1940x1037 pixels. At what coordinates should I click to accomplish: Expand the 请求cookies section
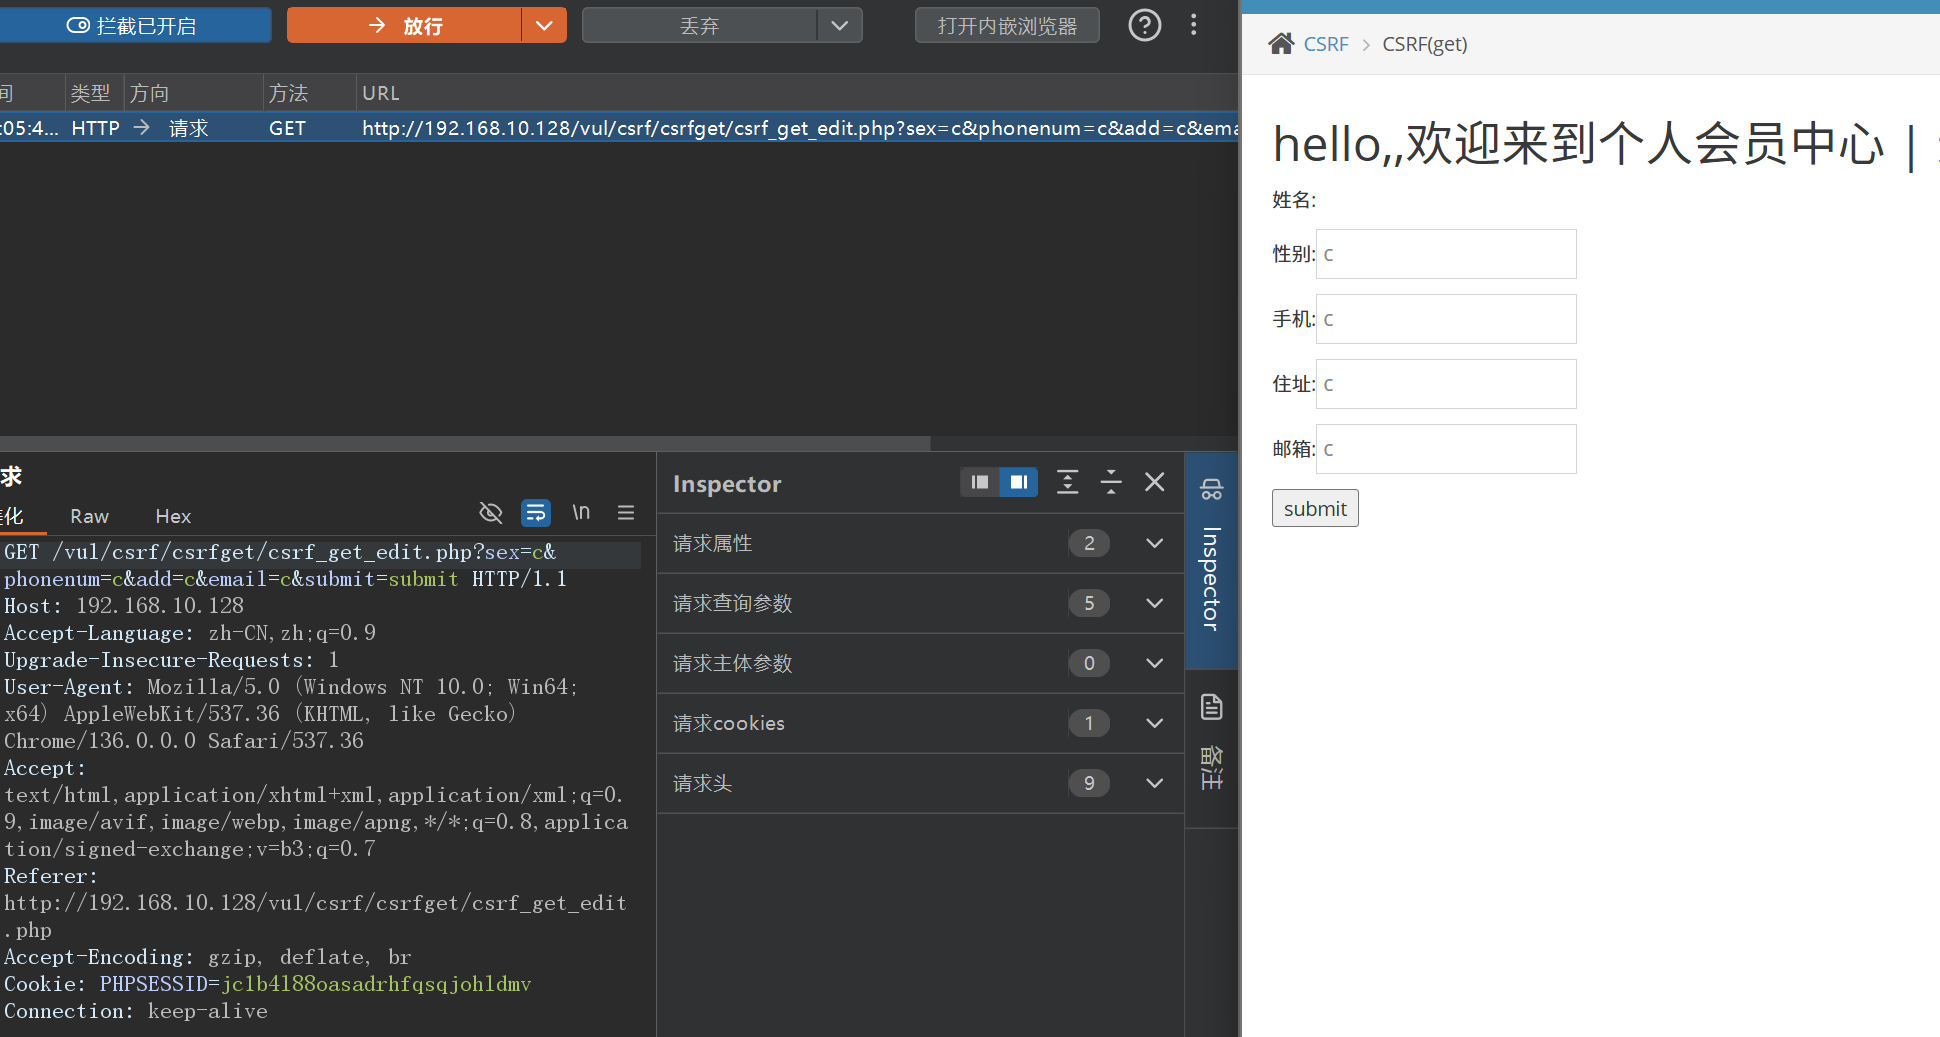(1154, 723)
